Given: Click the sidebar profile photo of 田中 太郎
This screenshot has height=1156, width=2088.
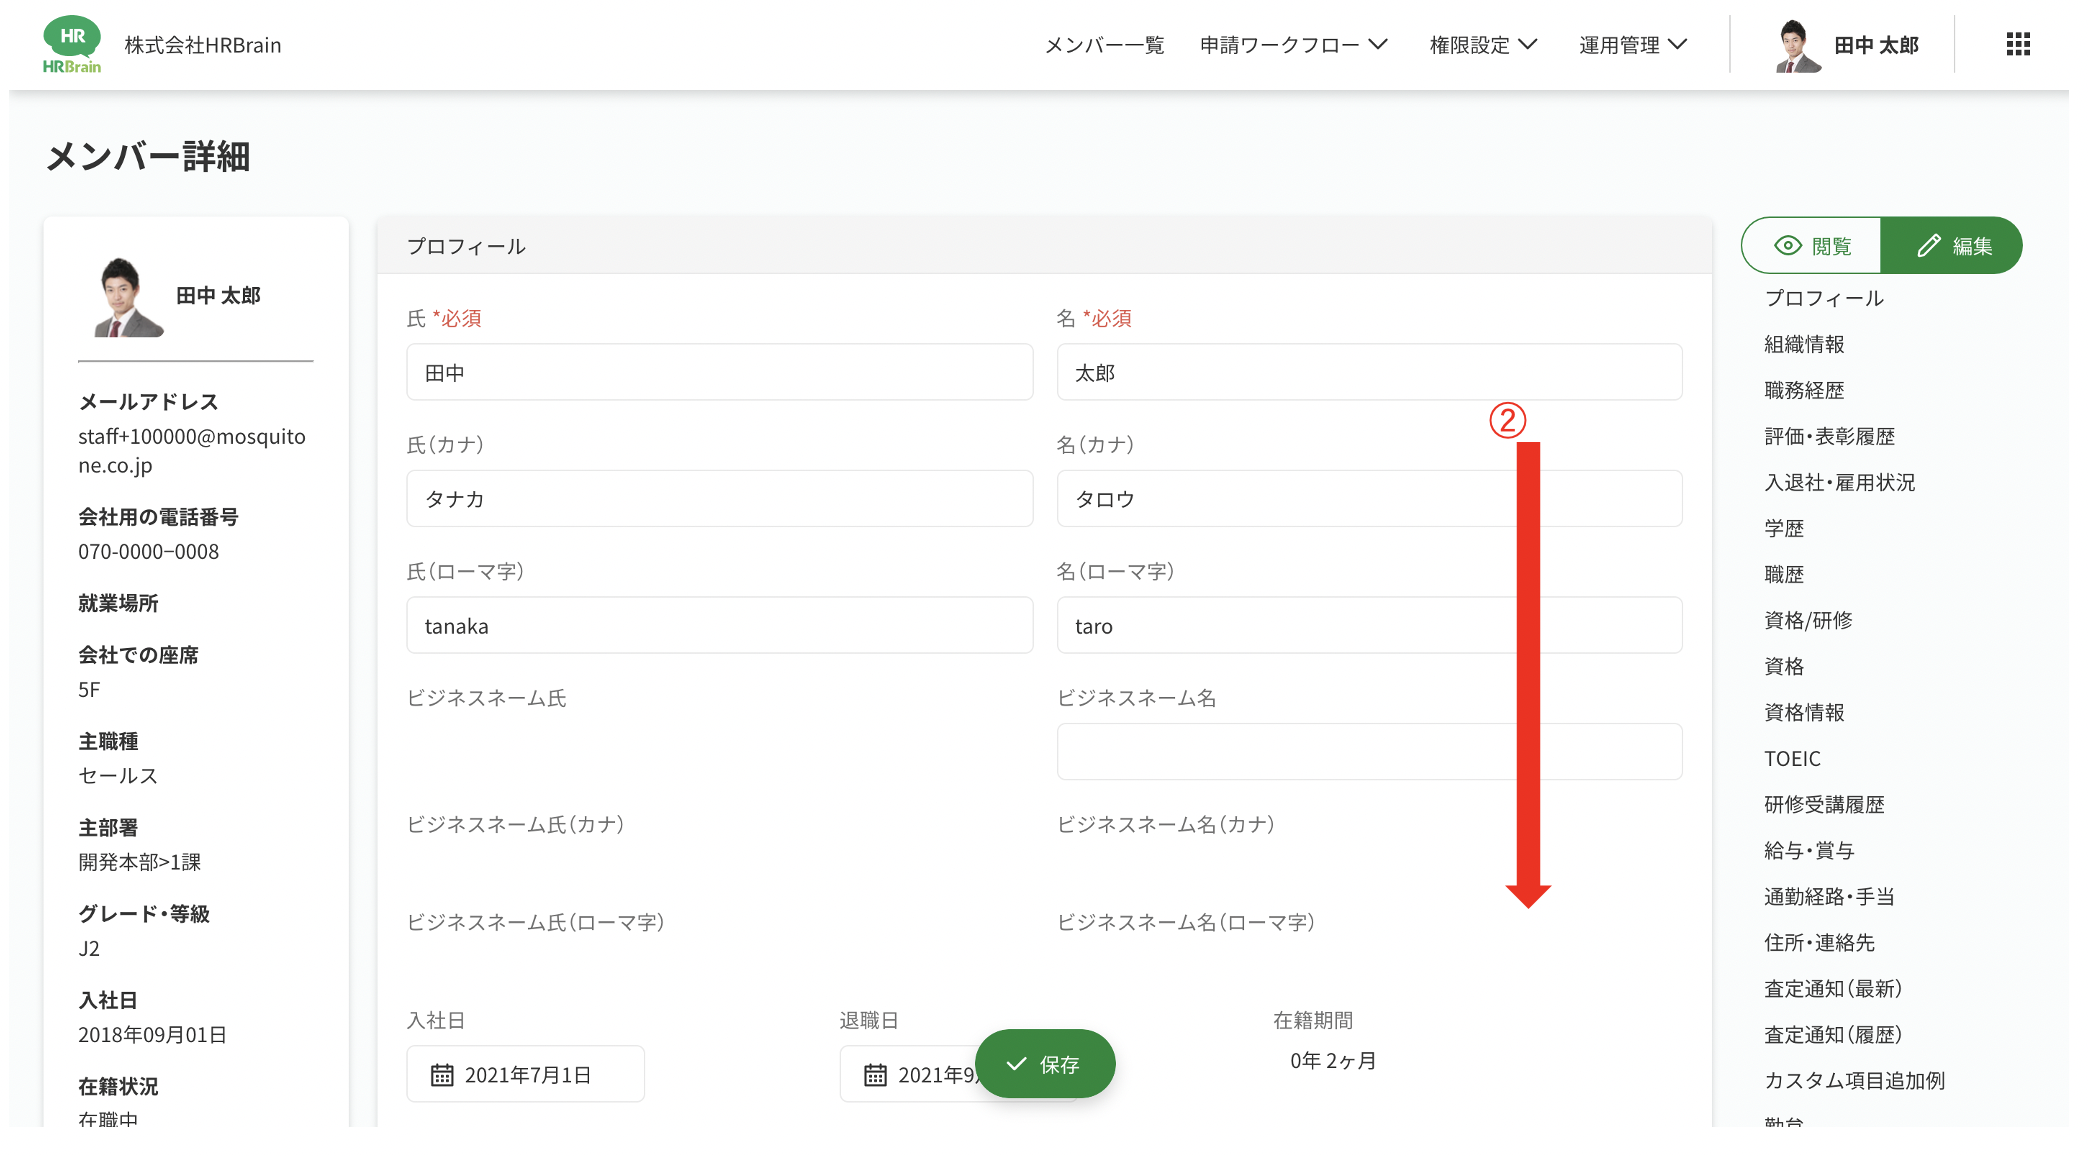Looking at the screenshot, I should 128,297.
